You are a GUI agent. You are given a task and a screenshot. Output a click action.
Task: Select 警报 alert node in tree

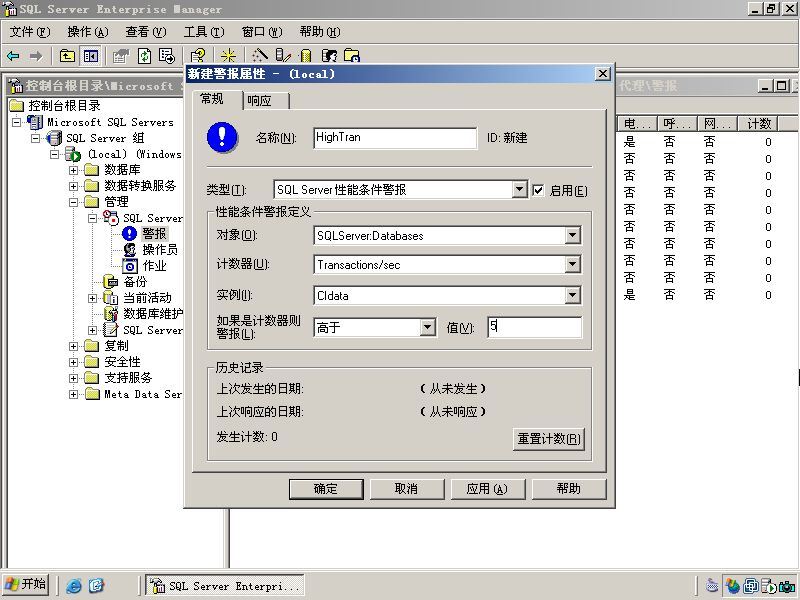(x=154, y=234)
